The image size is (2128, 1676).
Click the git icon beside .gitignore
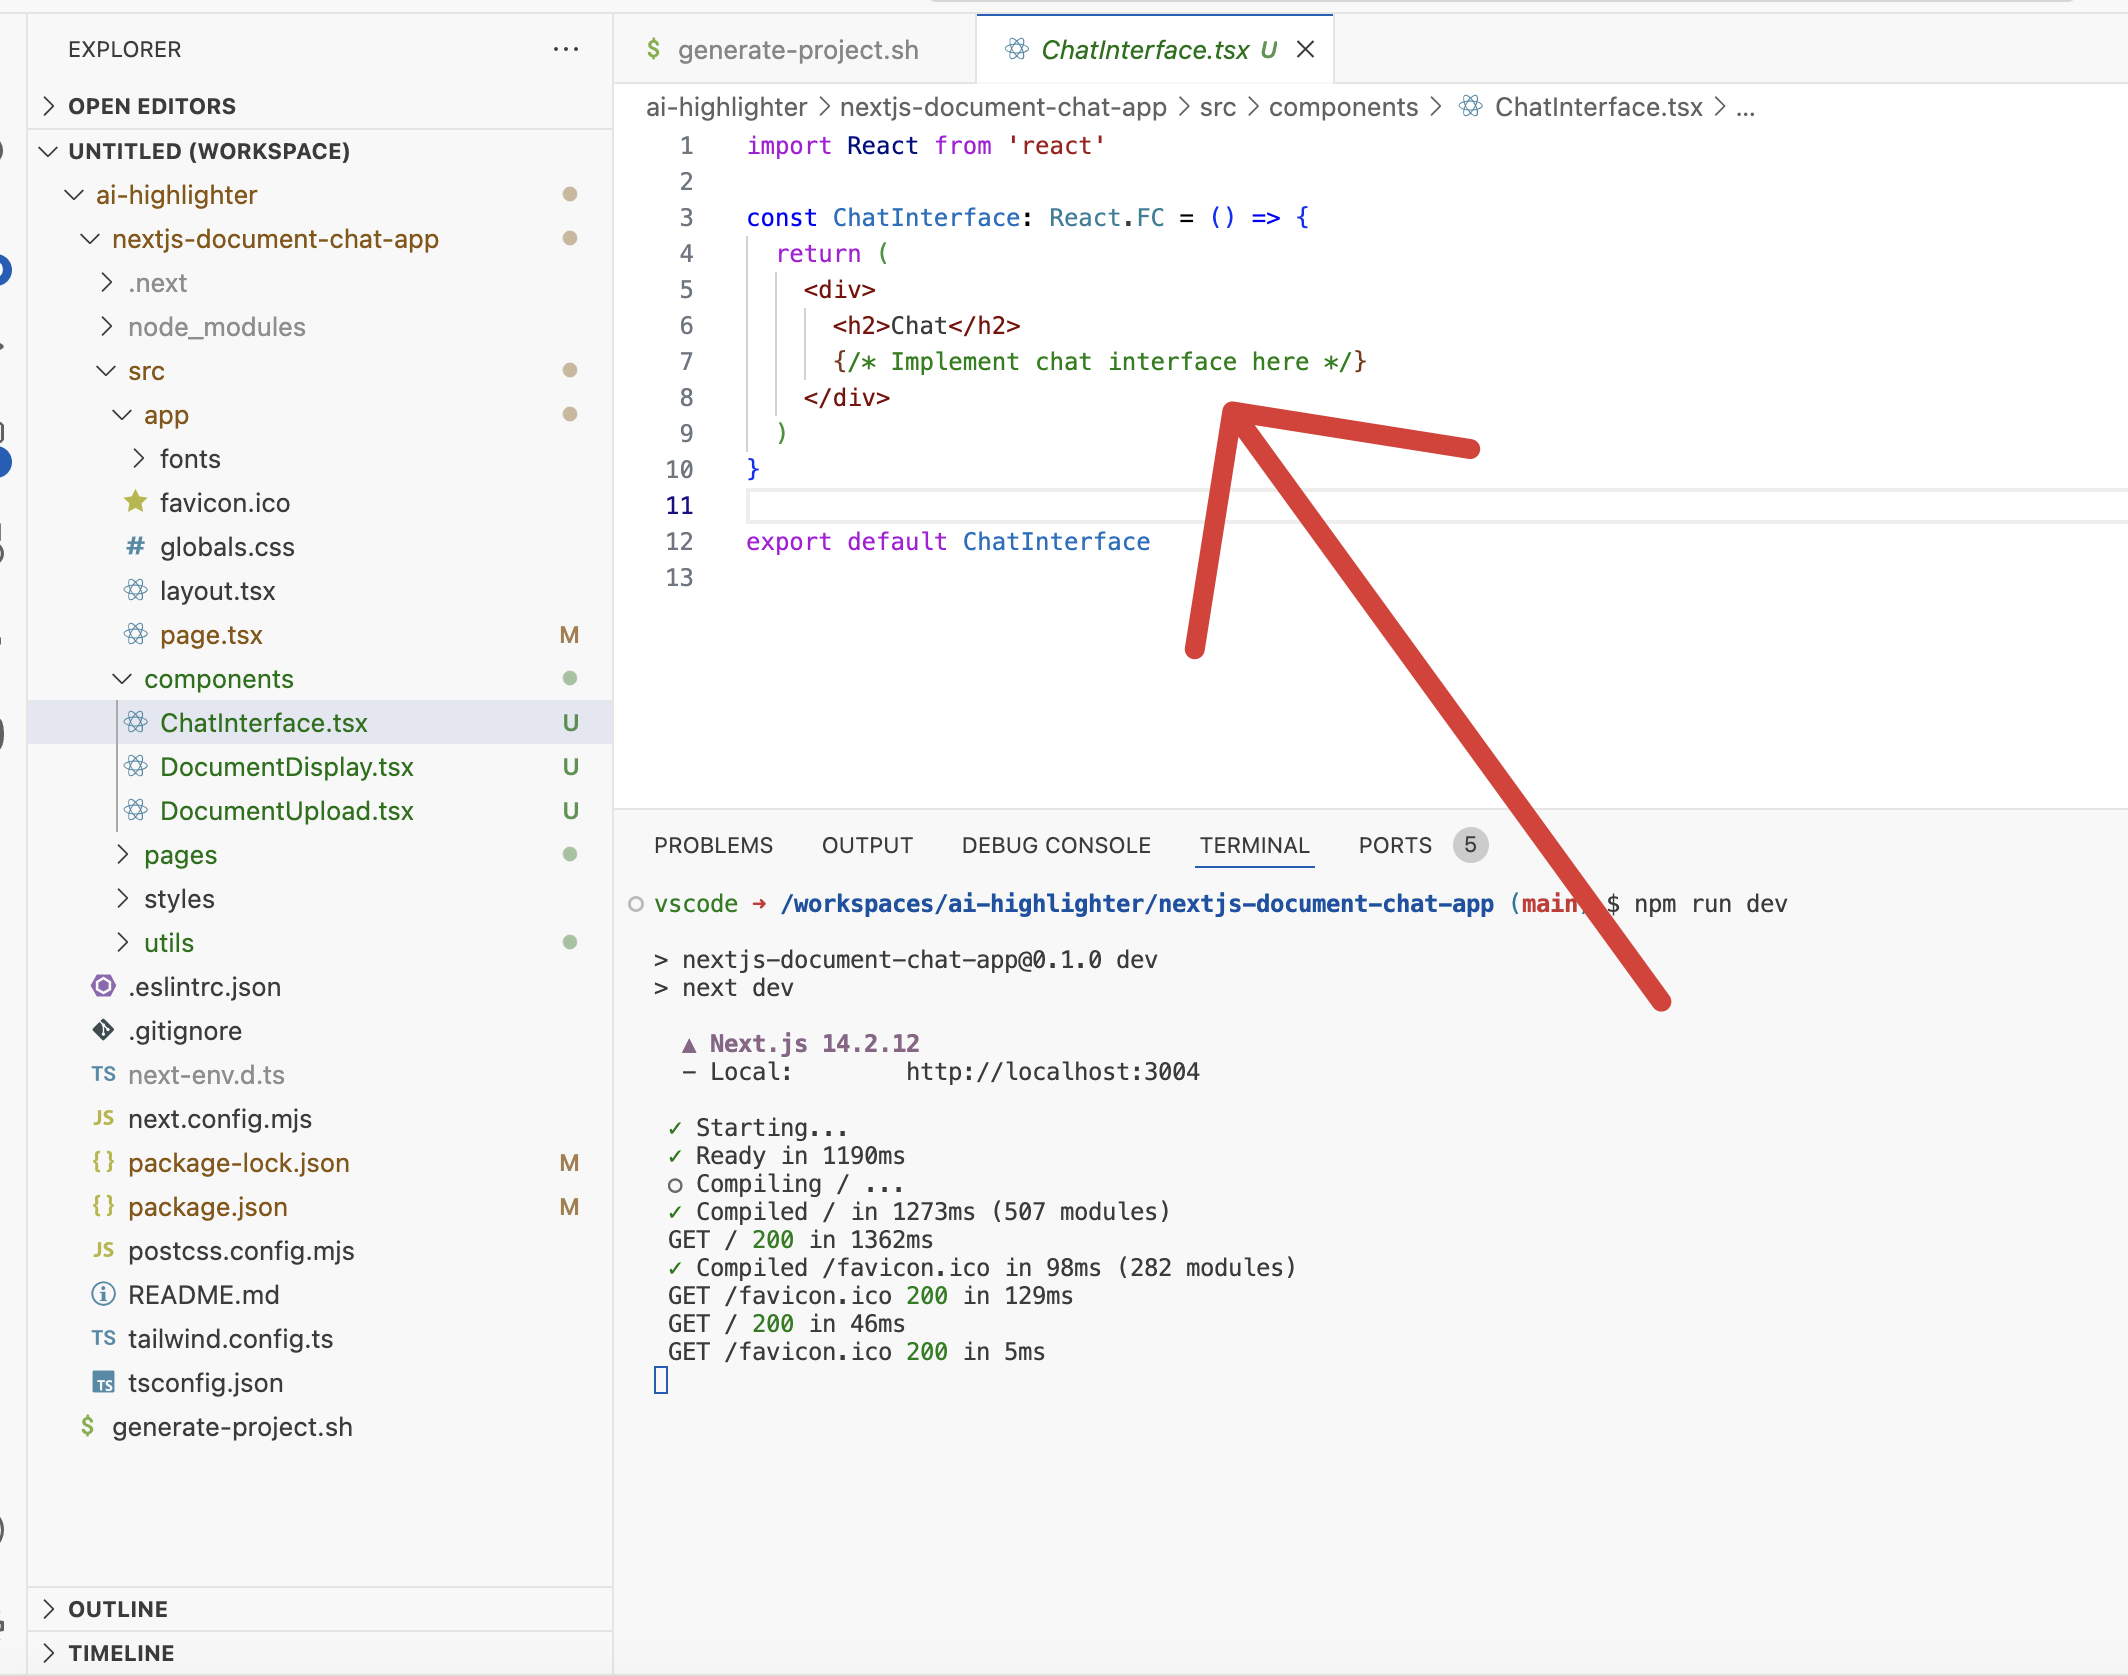pos(103,1030)
